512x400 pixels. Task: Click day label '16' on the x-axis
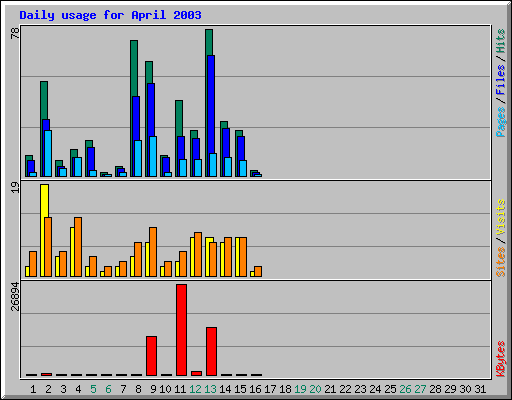[x=255, y=389]
